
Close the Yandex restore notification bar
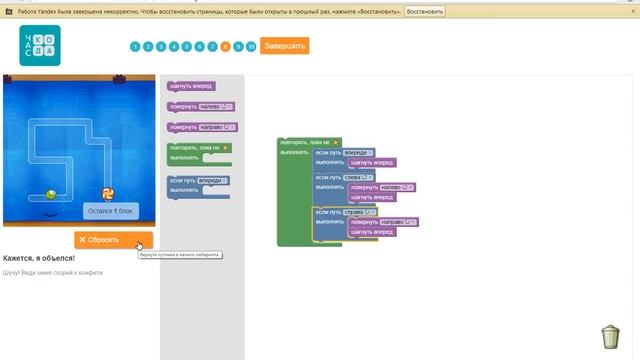633,11
